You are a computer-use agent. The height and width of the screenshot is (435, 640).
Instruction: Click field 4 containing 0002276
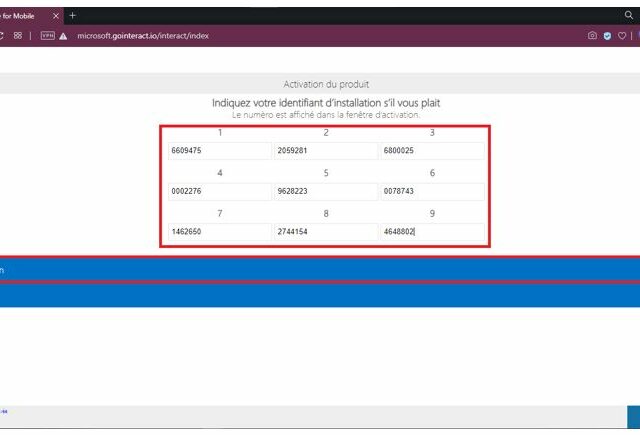pos(219,192)
